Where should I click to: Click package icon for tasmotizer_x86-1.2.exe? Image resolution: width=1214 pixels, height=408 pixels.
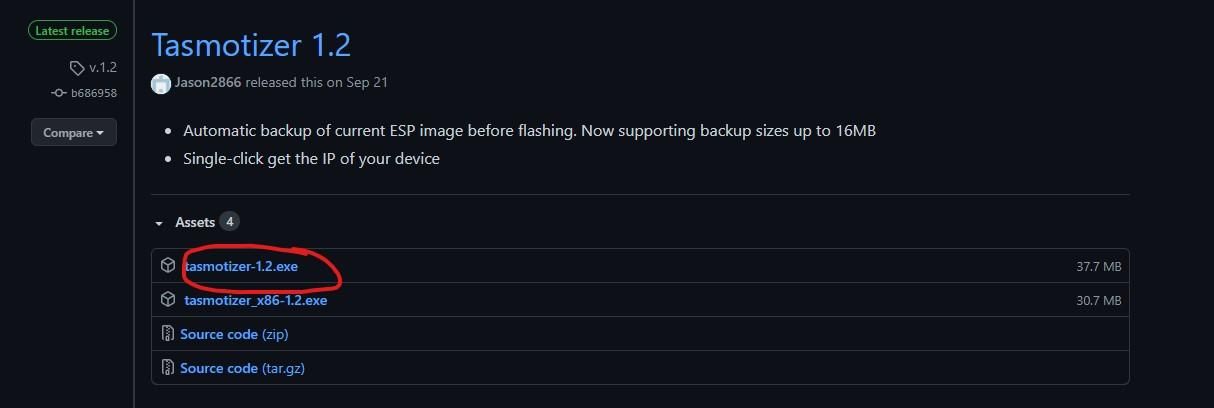168,300
